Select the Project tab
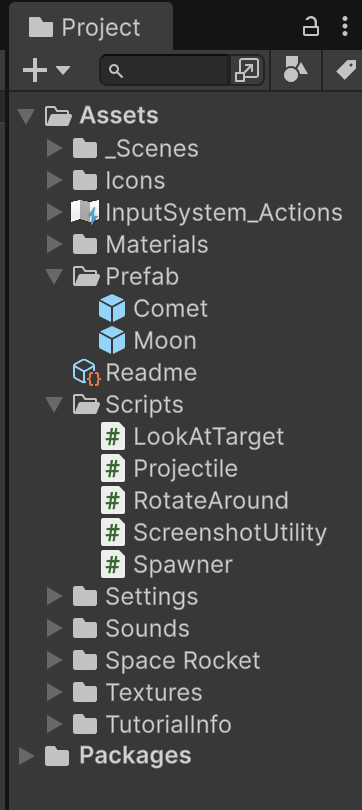Screen dimensions: 362x810 [x=91, y=27]
